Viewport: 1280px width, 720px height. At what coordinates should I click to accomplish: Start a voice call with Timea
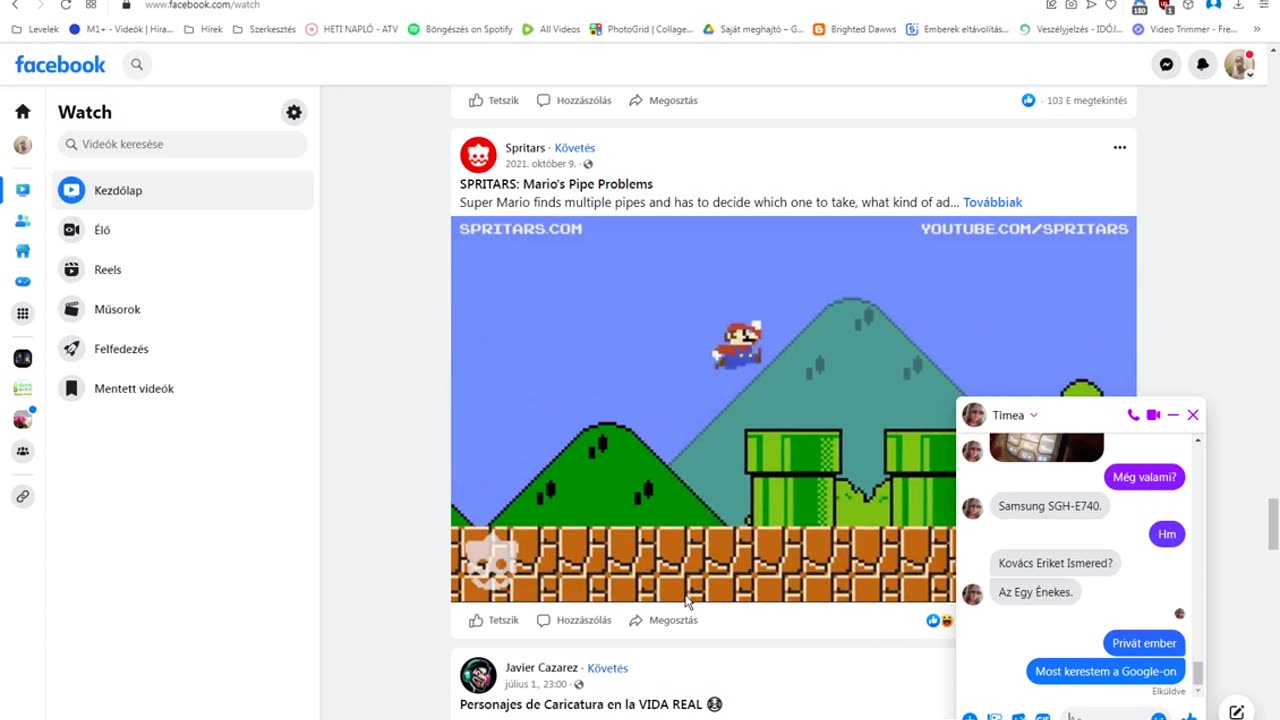click(x=1133, y=415)
